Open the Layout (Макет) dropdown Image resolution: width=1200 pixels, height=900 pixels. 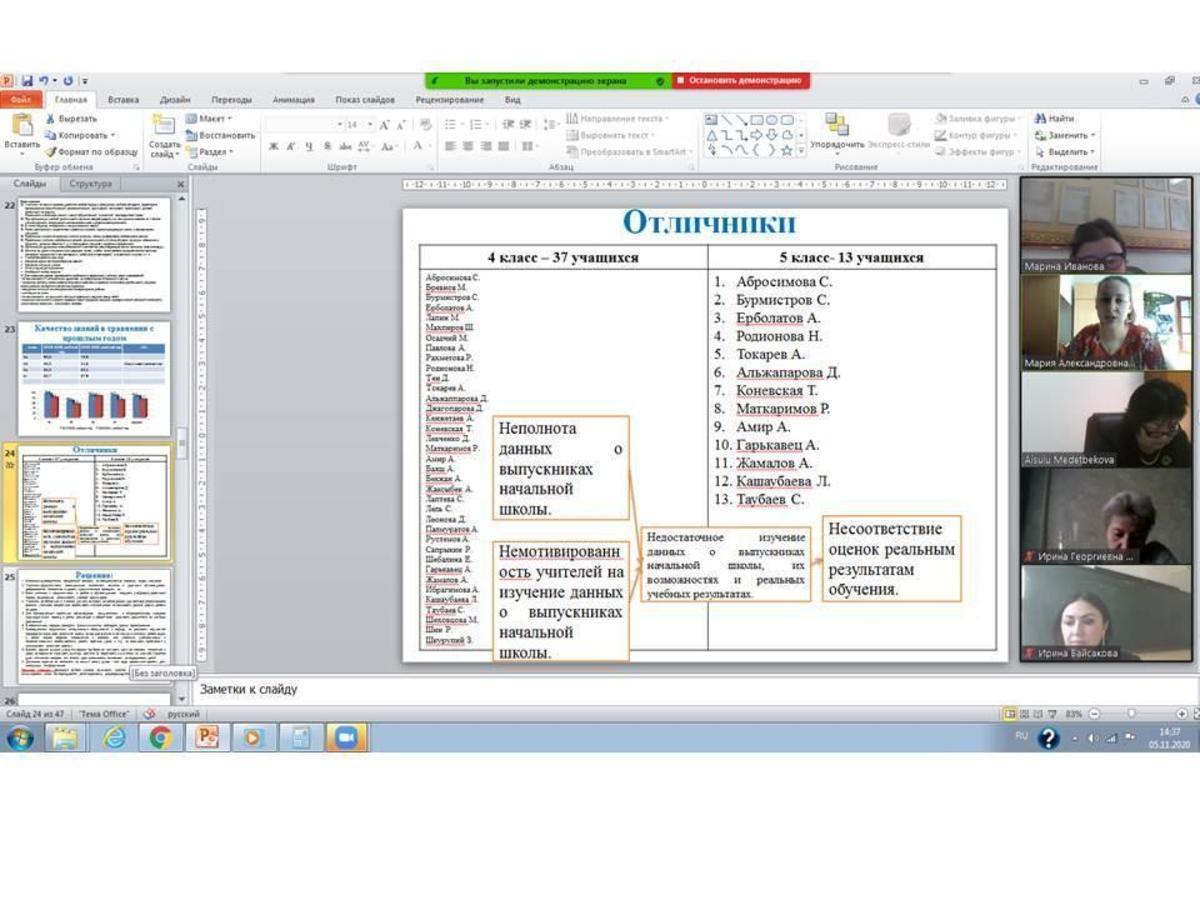(210, 118)
